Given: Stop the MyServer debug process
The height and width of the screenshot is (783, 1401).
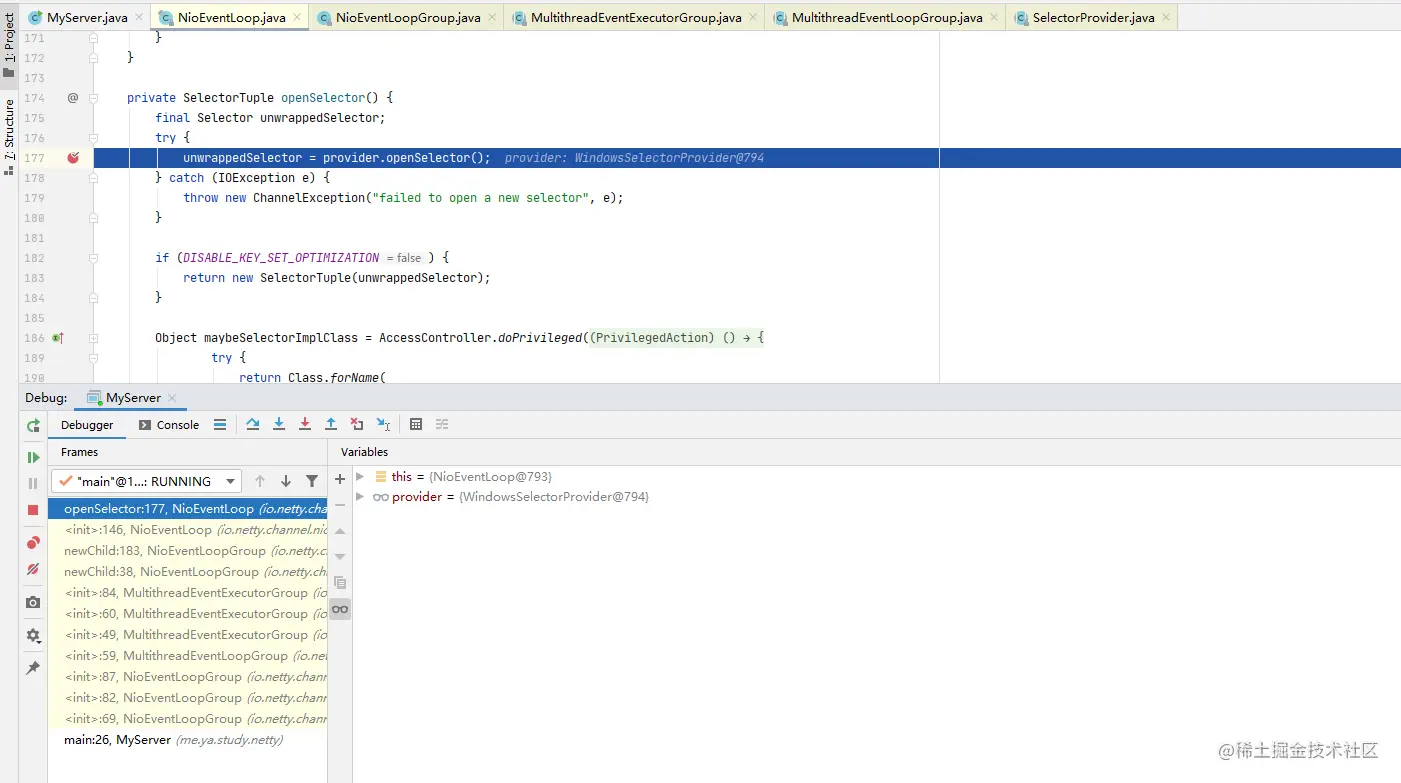Looking at the screenshot, I should click(33, 510).
